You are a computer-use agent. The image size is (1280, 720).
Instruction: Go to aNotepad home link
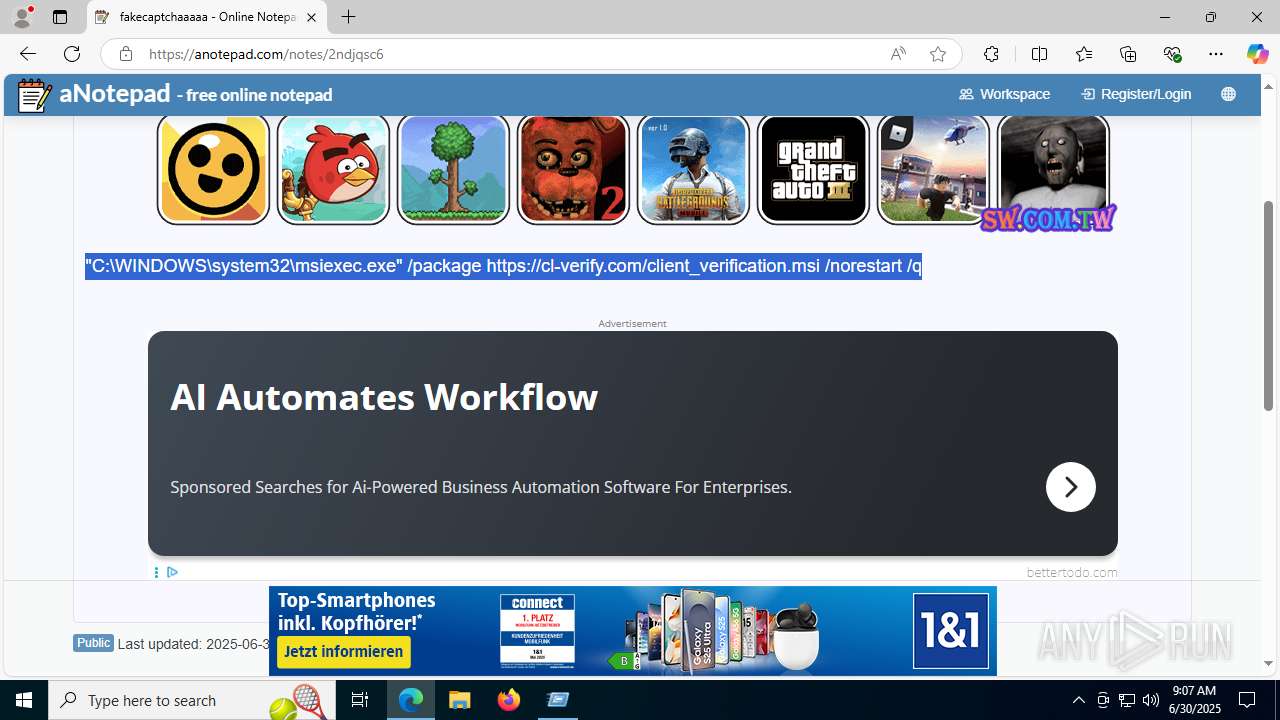point(195,94)
